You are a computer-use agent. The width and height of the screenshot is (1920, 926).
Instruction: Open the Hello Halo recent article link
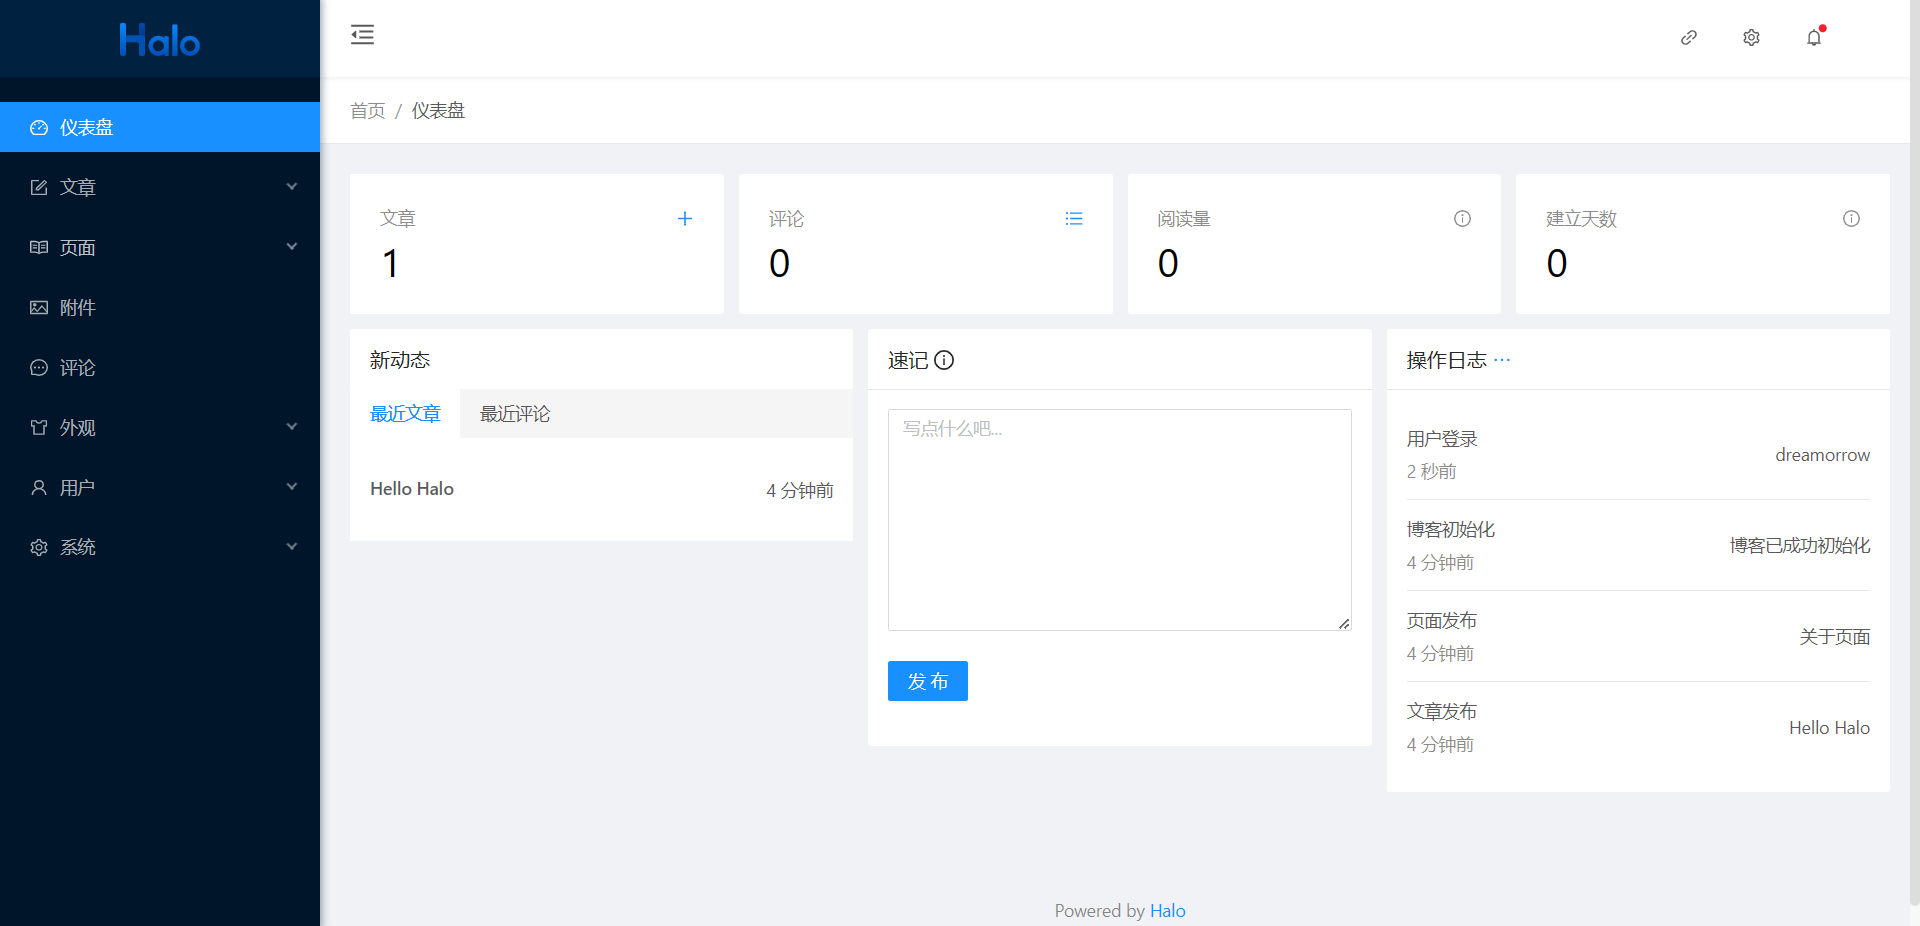coord(412,489)
